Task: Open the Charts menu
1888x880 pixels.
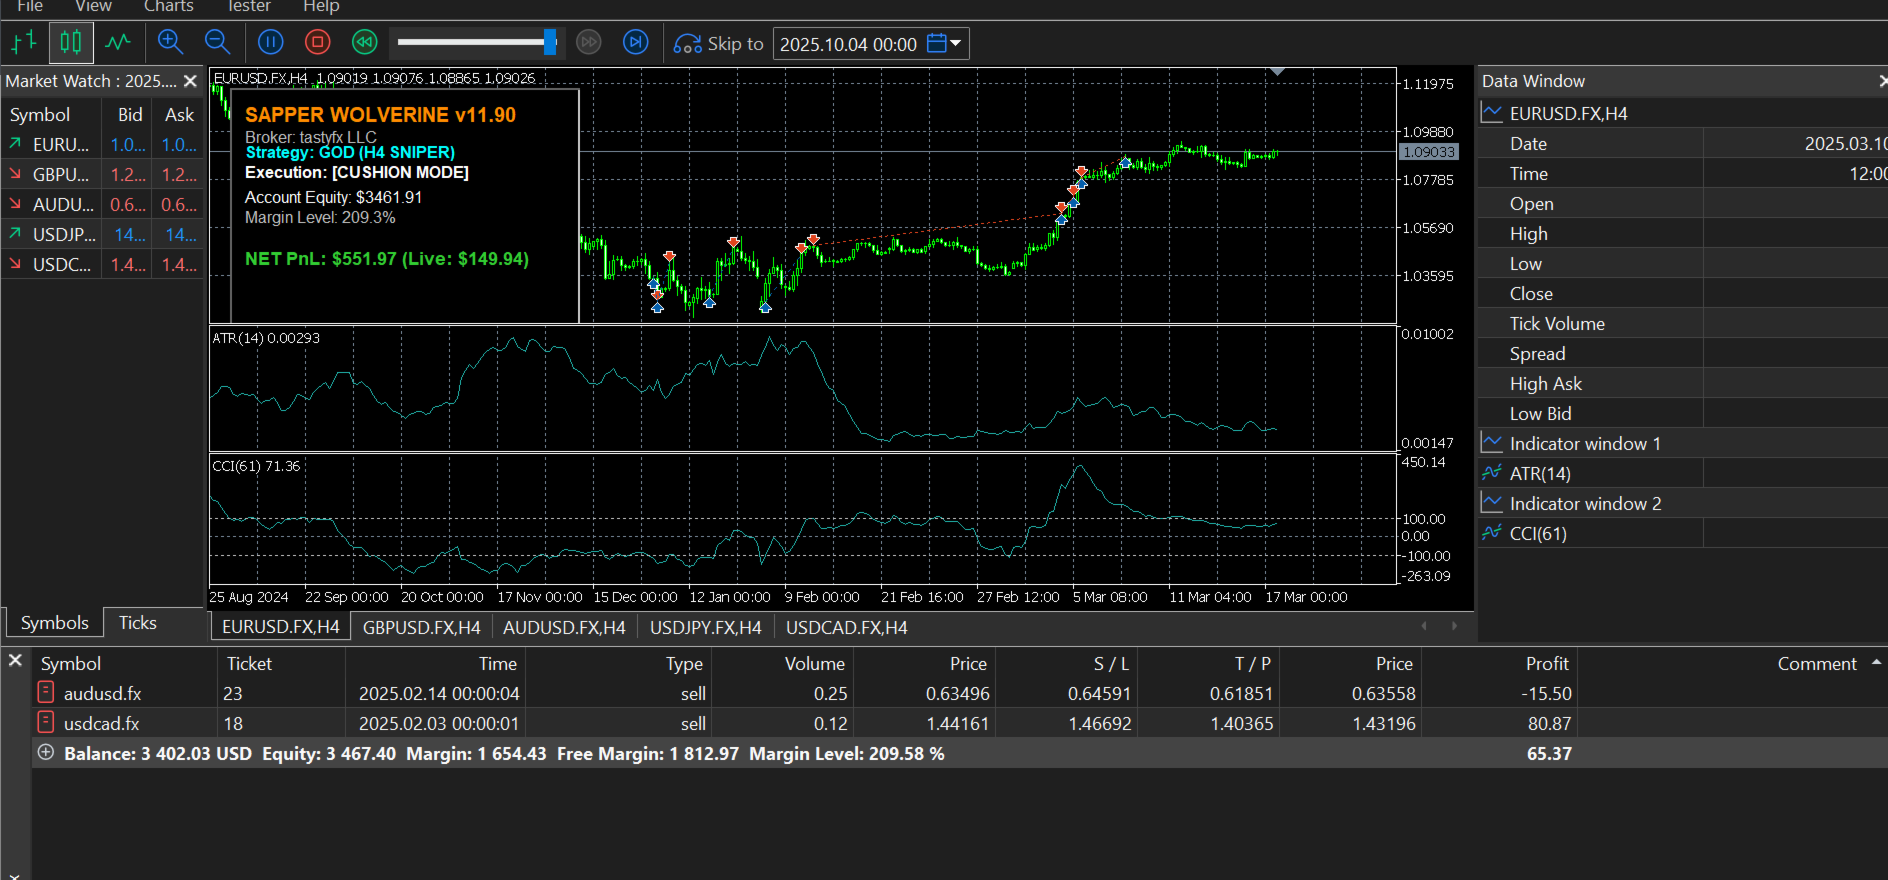Action: (168, 7)
